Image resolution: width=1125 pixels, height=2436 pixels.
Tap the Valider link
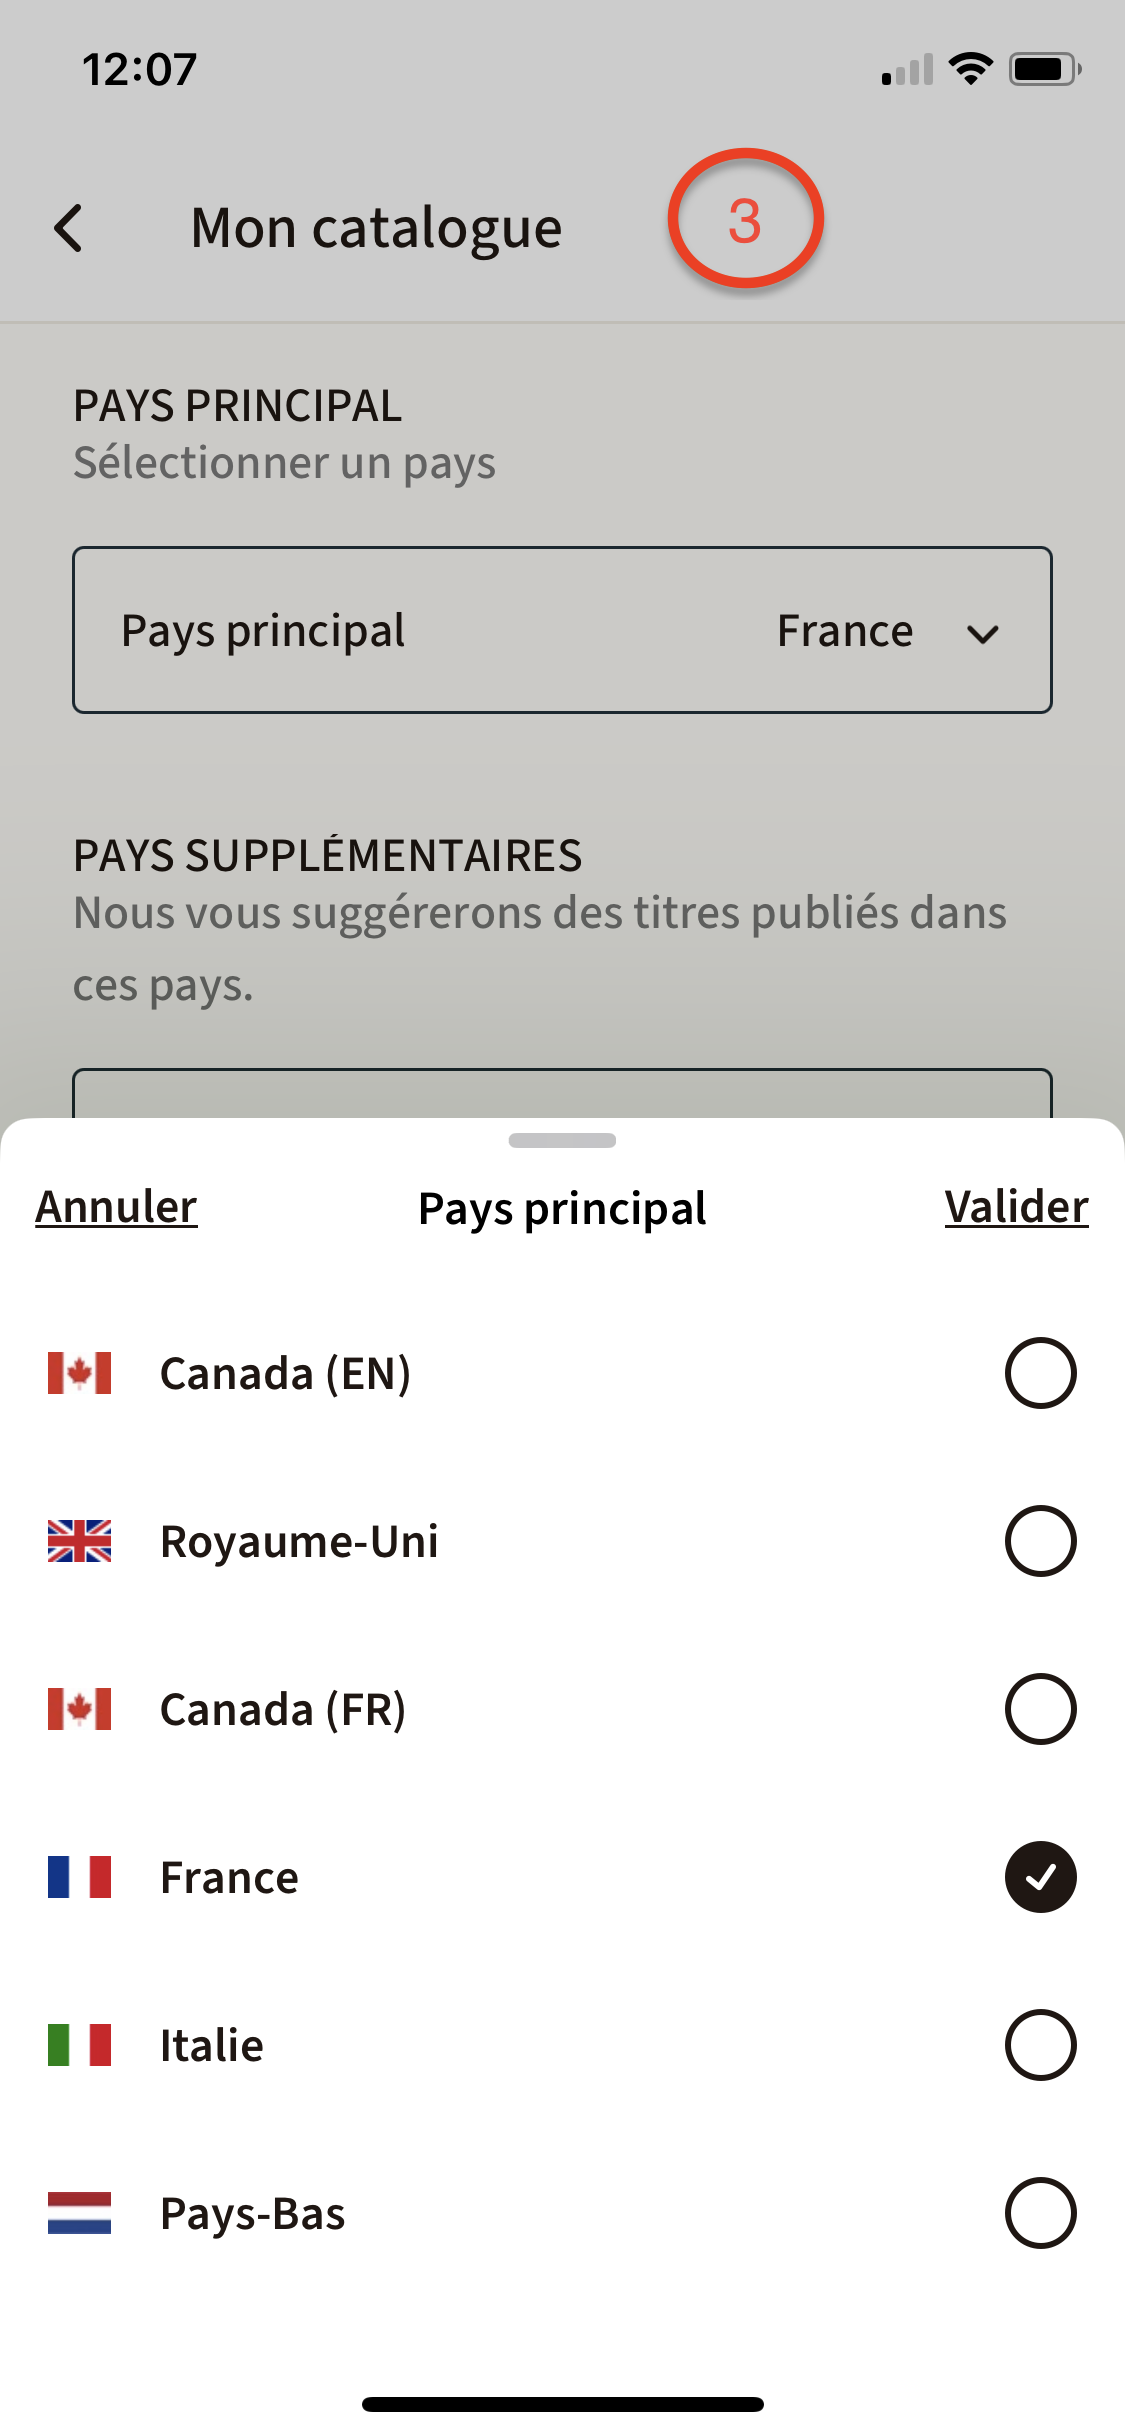tap(1017, 1207)
